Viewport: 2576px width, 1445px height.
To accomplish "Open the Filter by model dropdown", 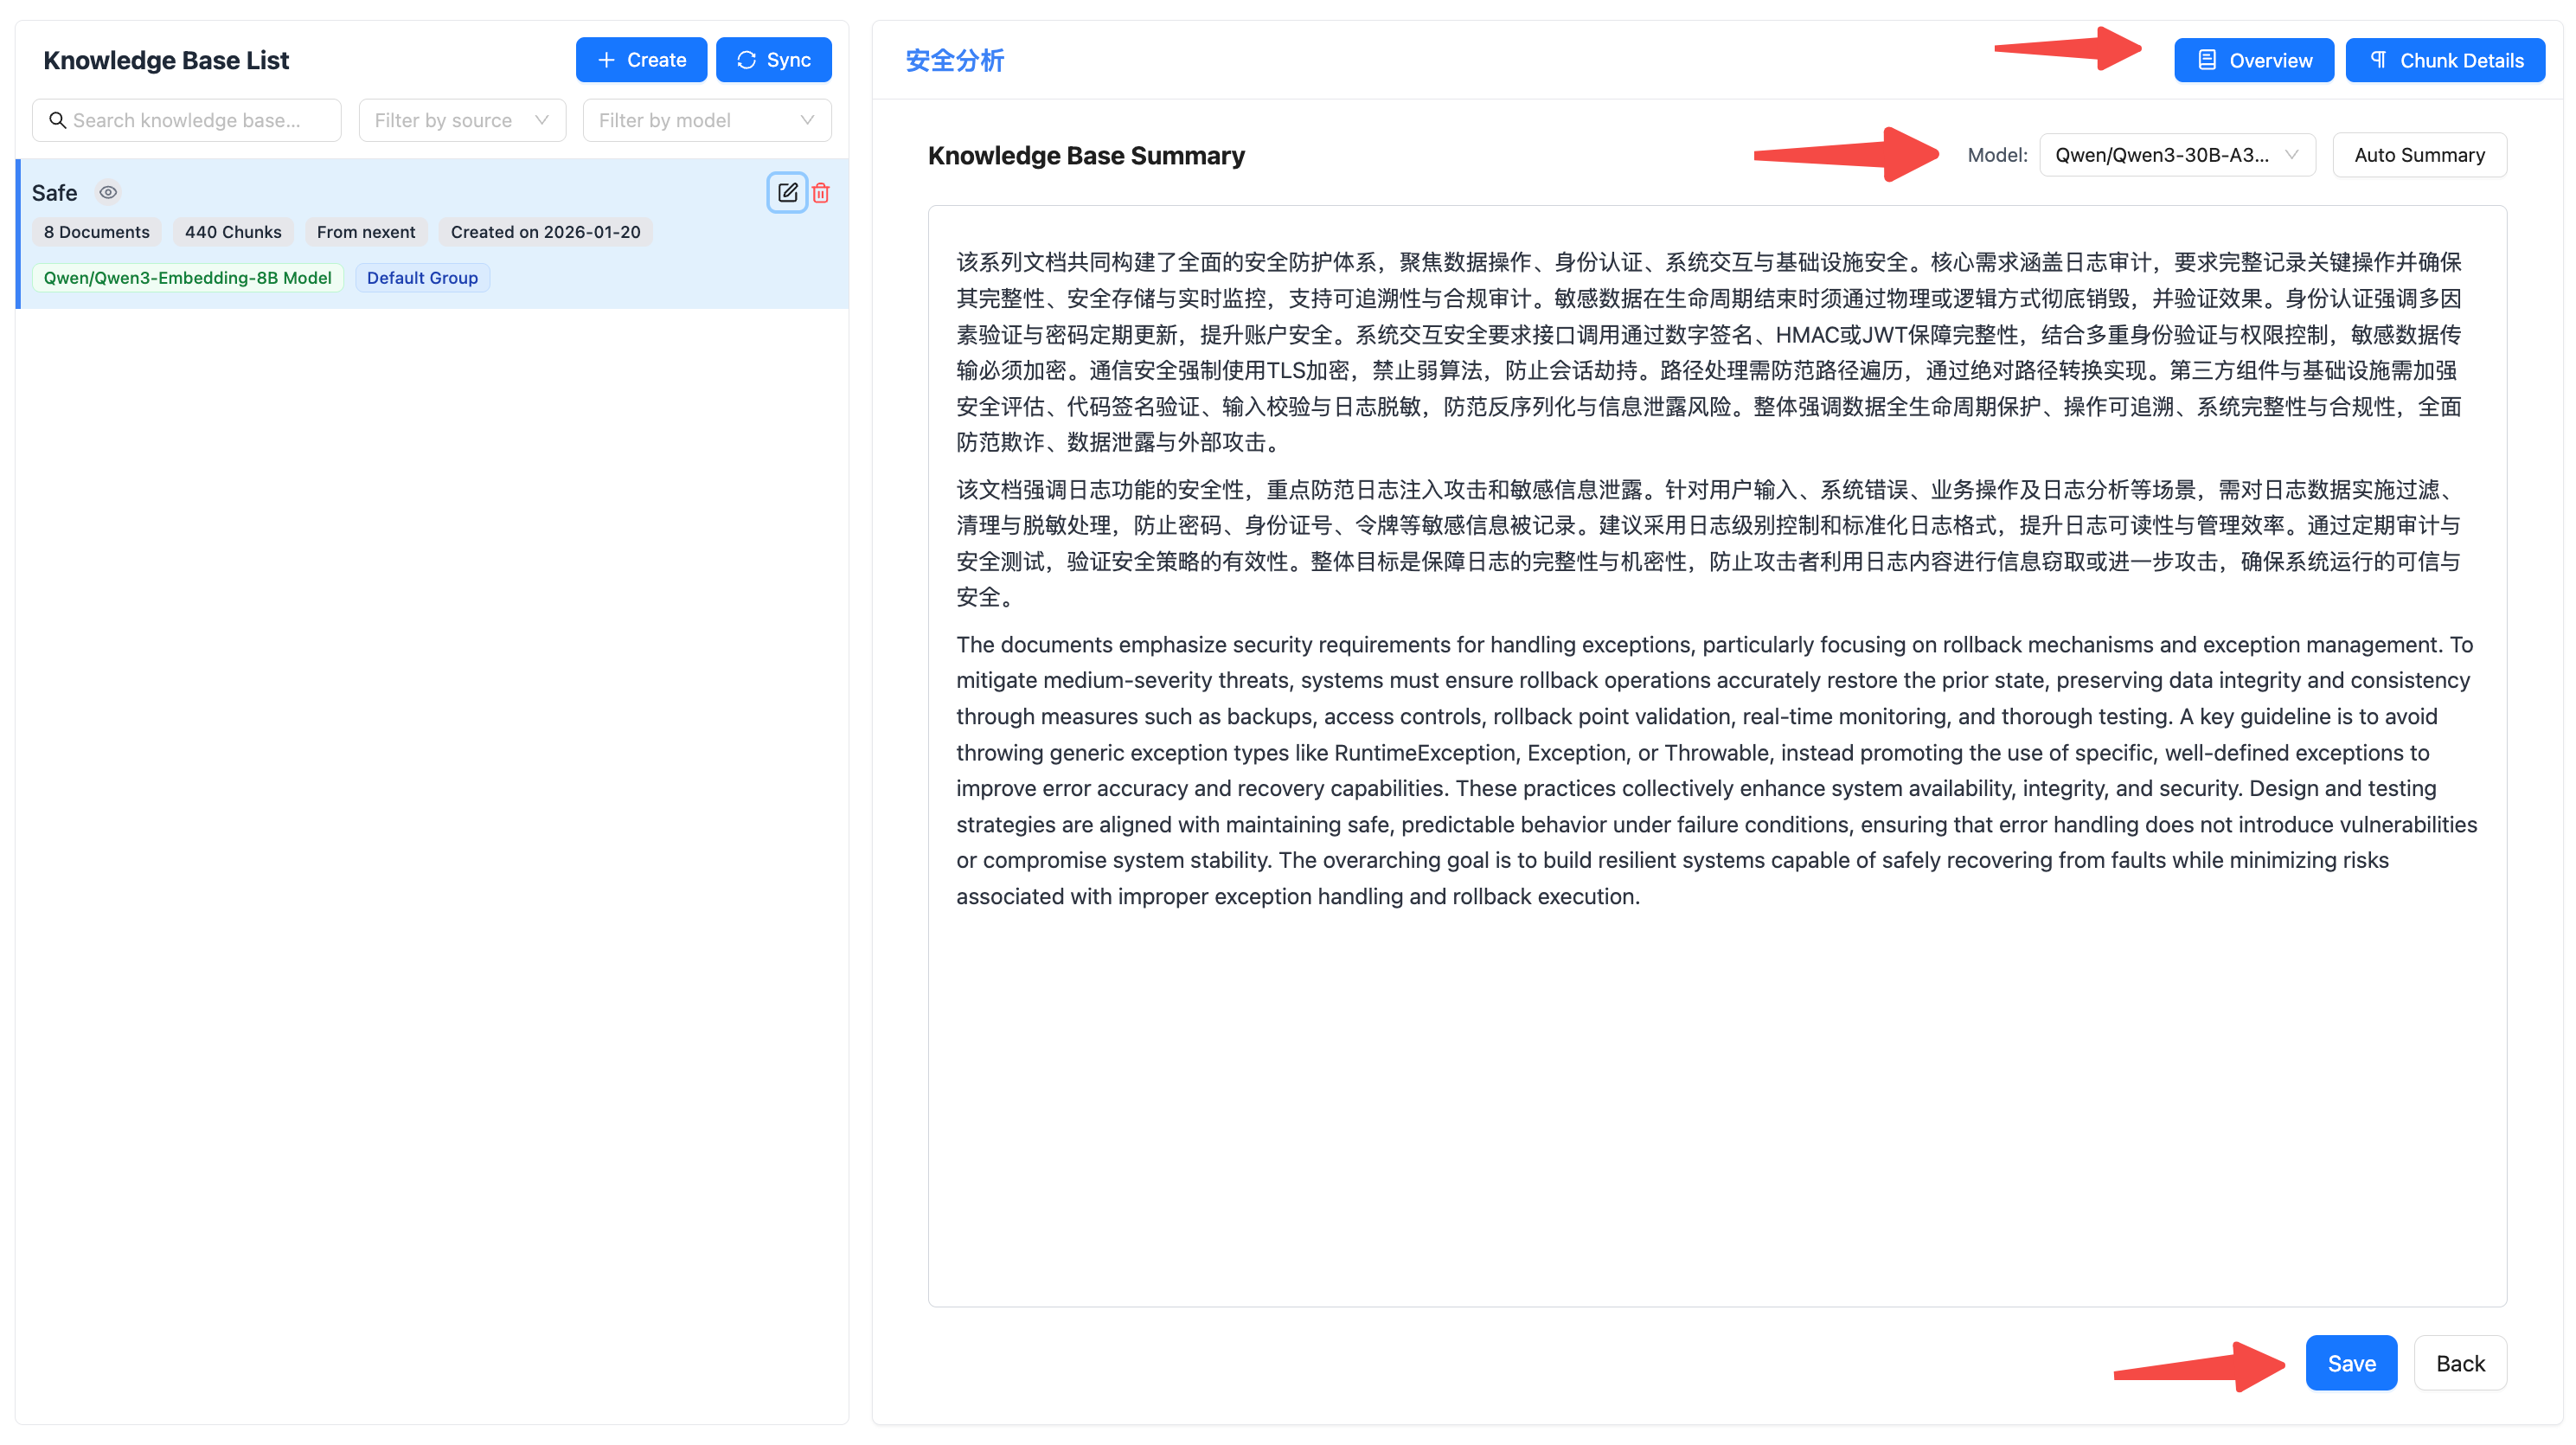I will pyautogui.click(x=706, y=120).
